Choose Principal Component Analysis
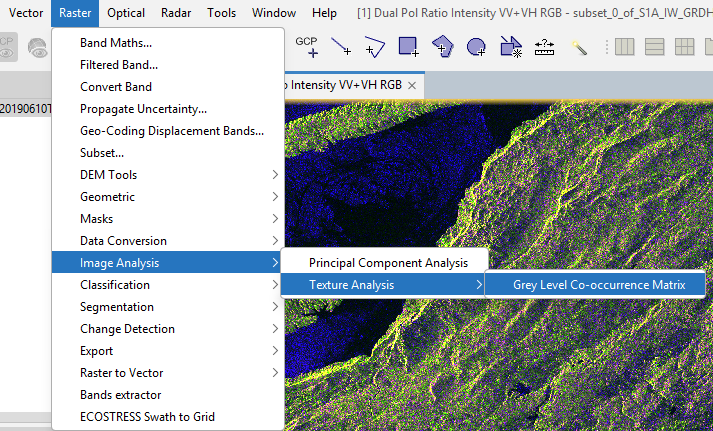The width and height of the screenshot is (713, 431). 388,263
